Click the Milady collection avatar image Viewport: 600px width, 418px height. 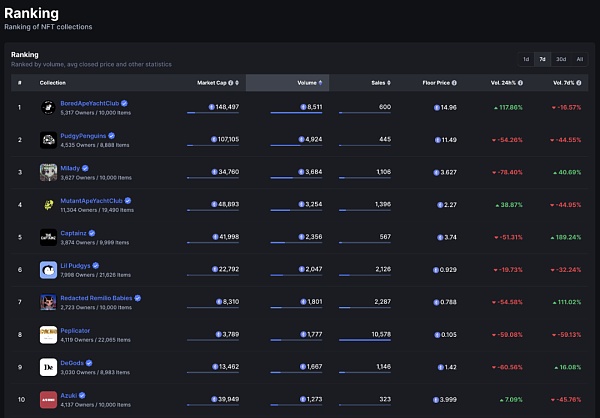click(48, 172)
